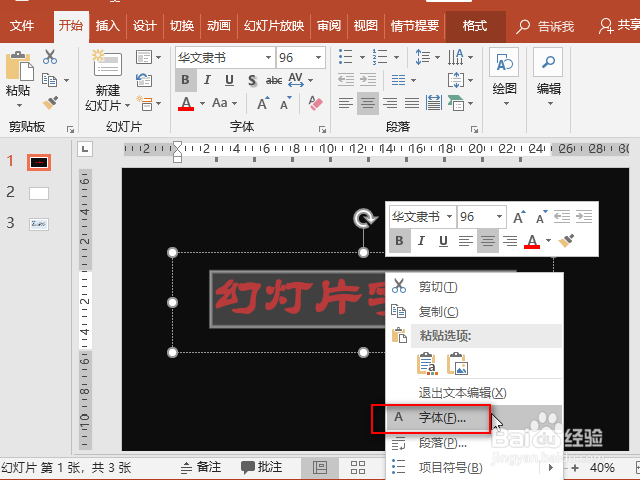Click mini toolbar red font color button
The width and height of the screenshot is (640, 480).
[532, 241]
